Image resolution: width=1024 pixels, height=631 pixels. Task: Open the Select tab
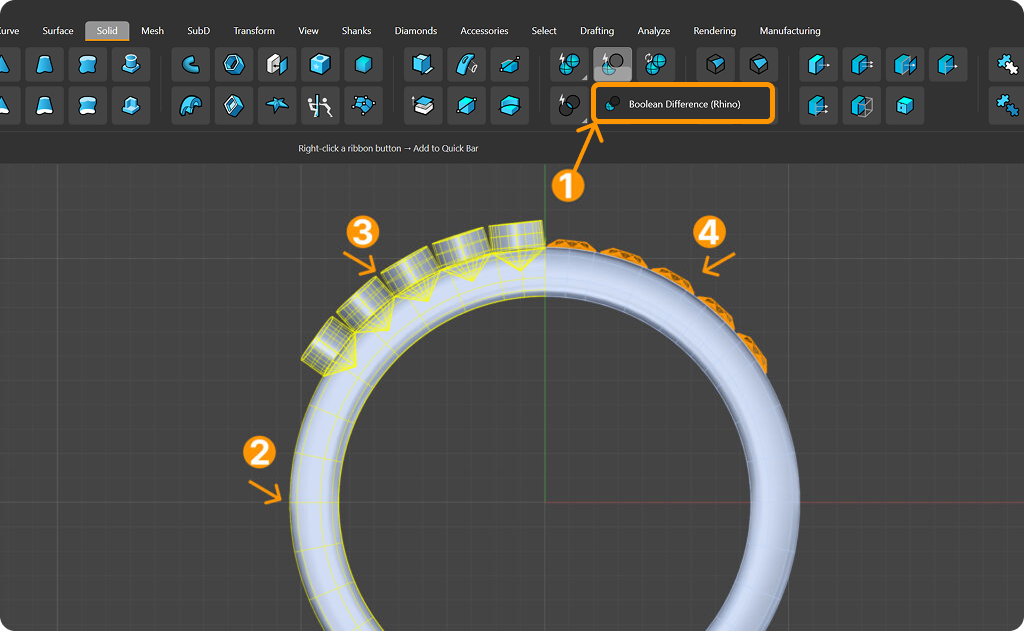pyautogui.click(x=544, y=31)
